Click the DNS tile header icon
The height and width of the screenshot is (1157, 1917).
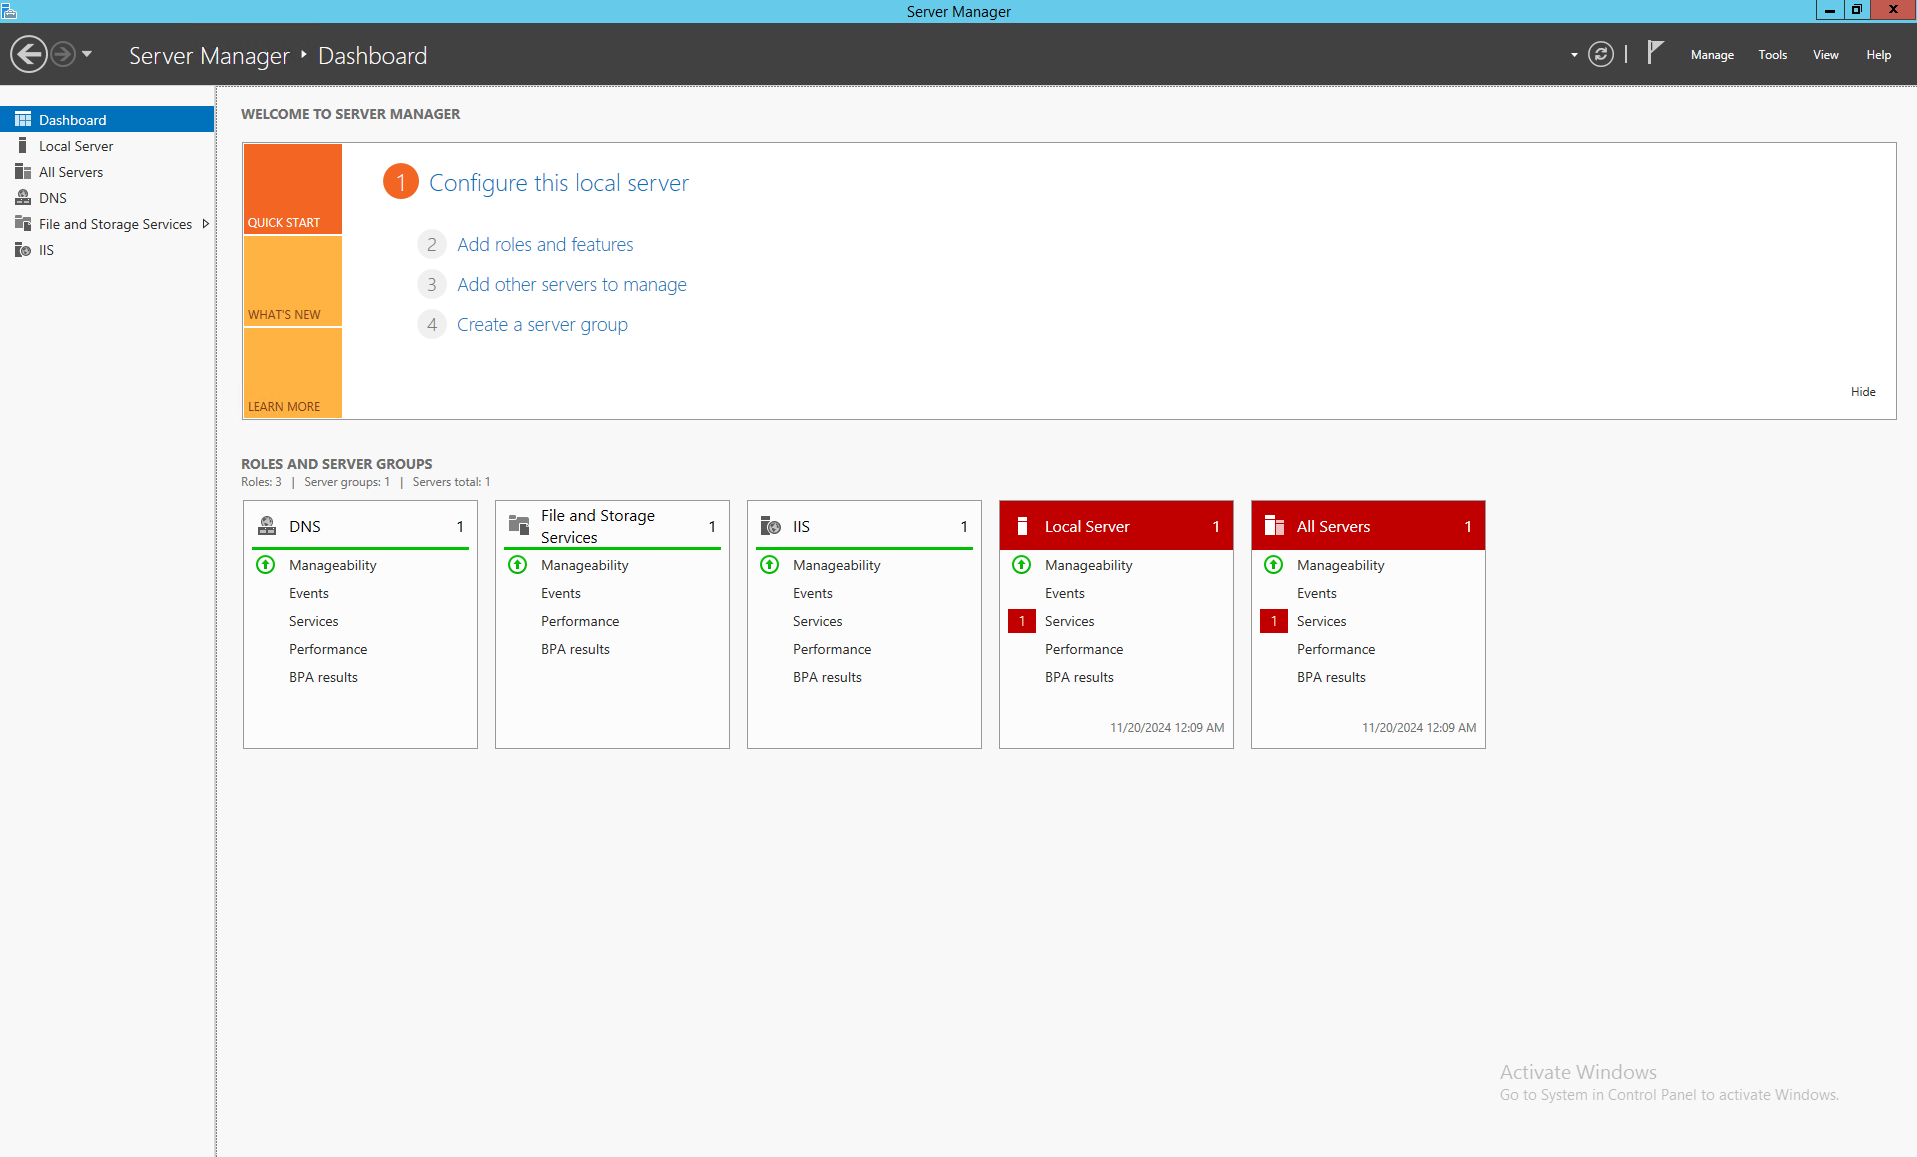point(267,525)
